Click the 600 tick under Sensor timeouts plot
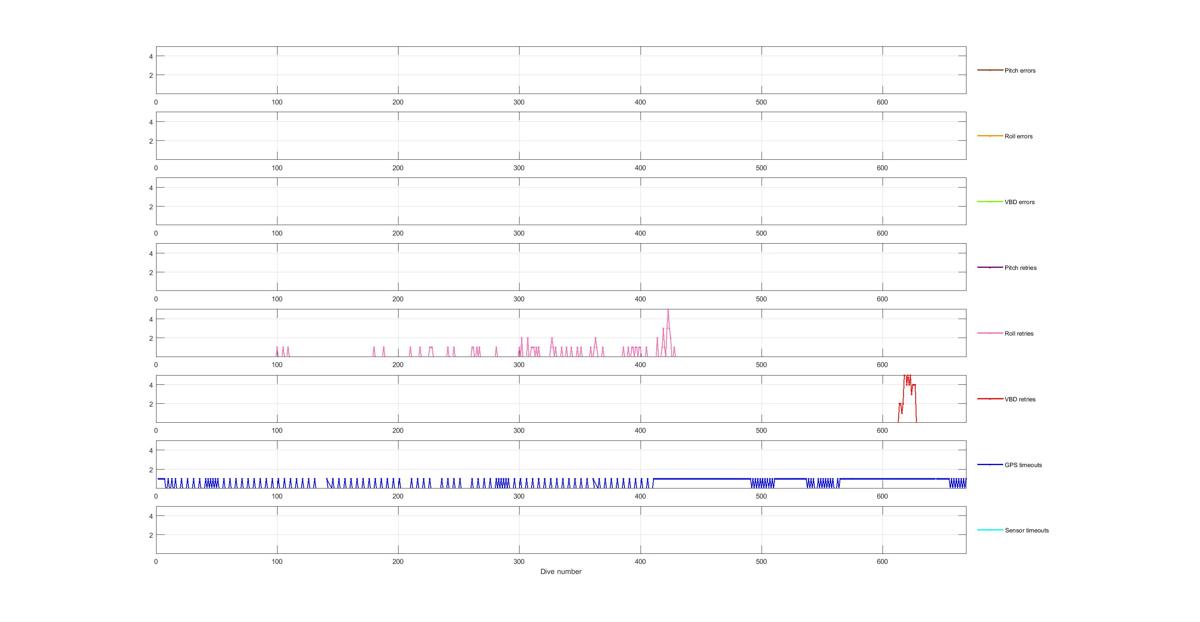 [x=882, y=561]
